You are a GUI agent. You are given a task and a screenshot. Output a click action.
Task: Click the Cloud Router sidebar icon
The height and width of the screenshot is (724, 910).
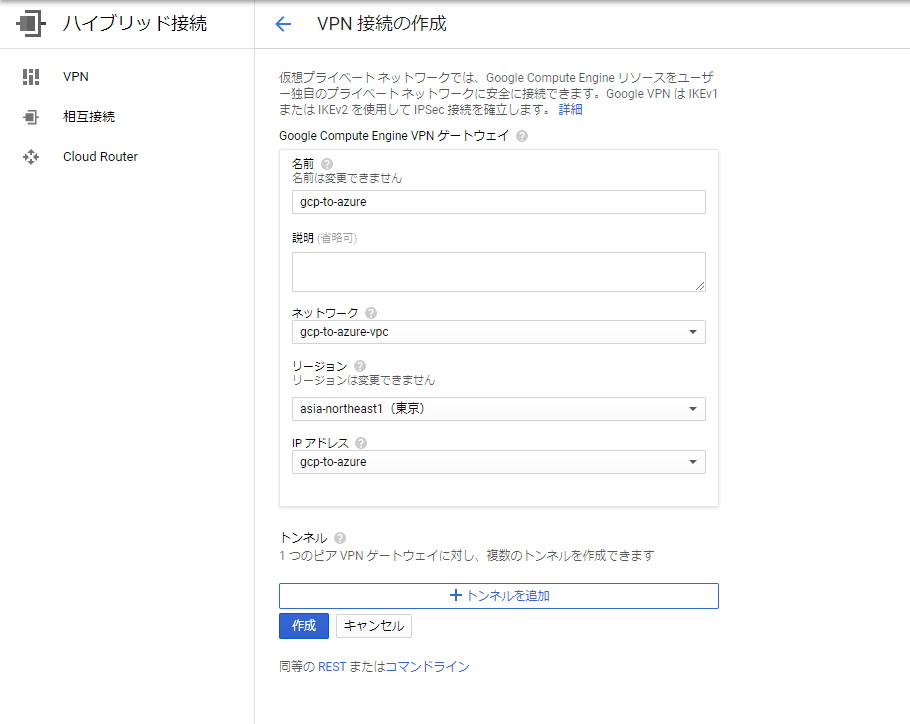pos(31,157)
